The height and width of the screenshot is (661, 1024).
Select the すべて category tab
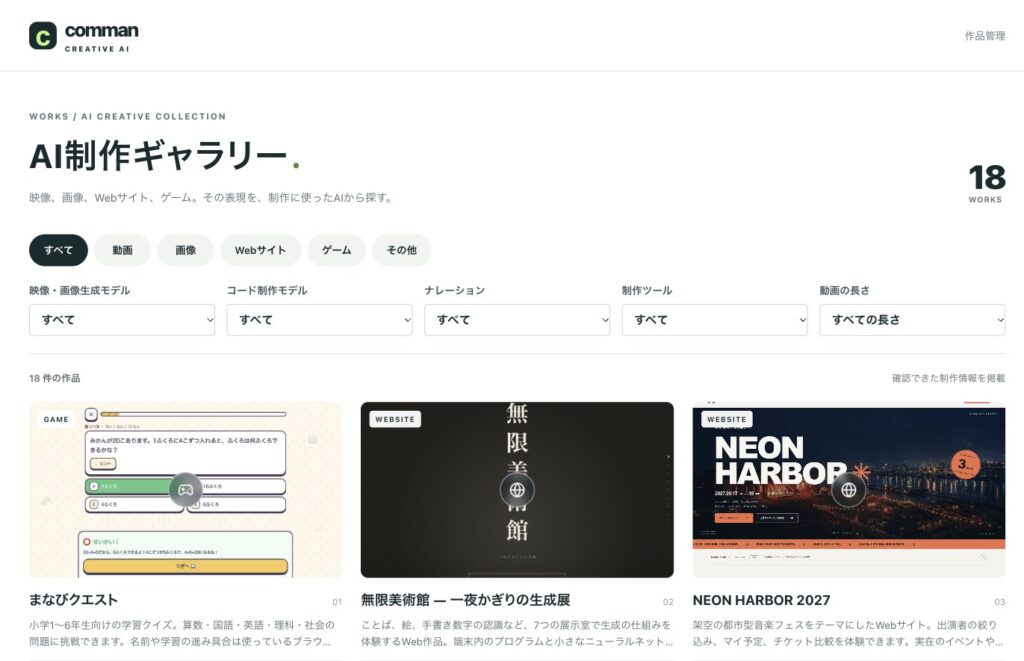(58, 250)
